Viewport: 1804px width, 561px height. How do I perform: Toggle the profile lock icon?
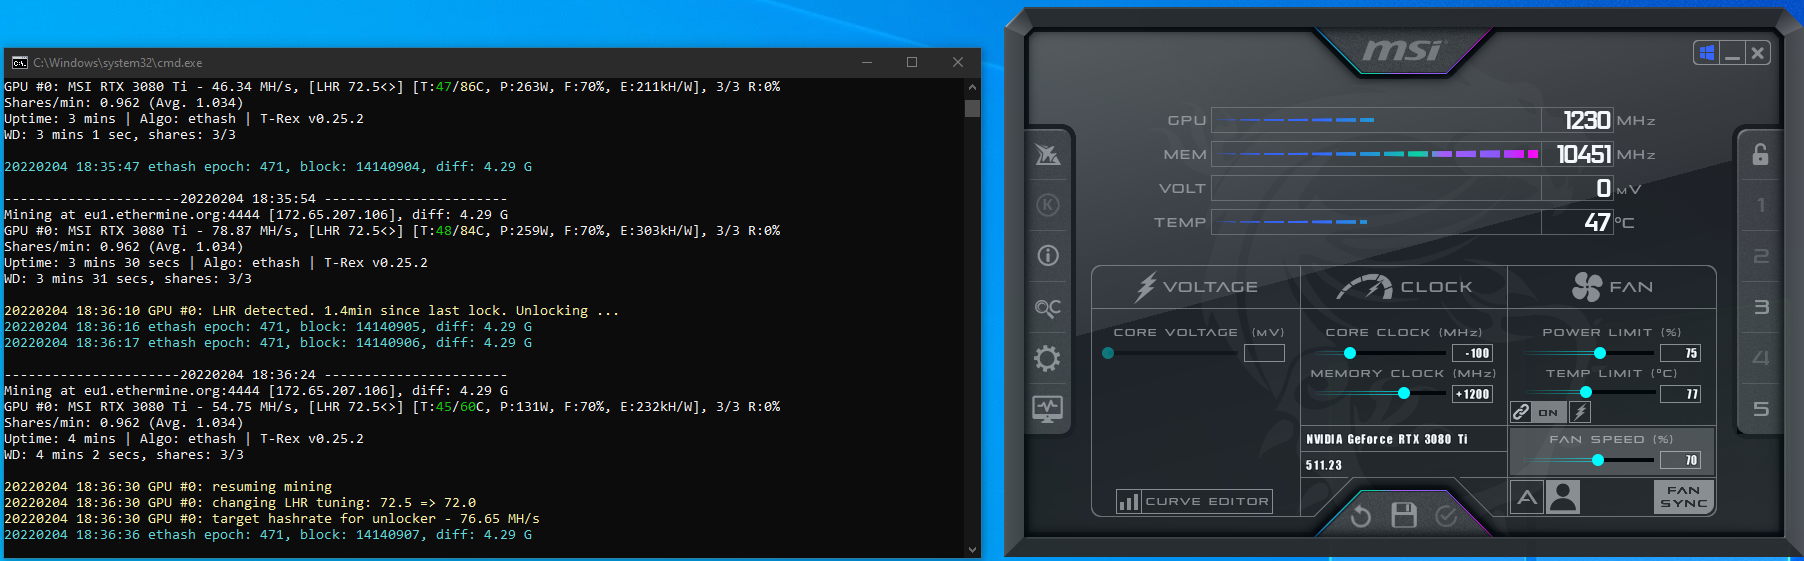1760,154
